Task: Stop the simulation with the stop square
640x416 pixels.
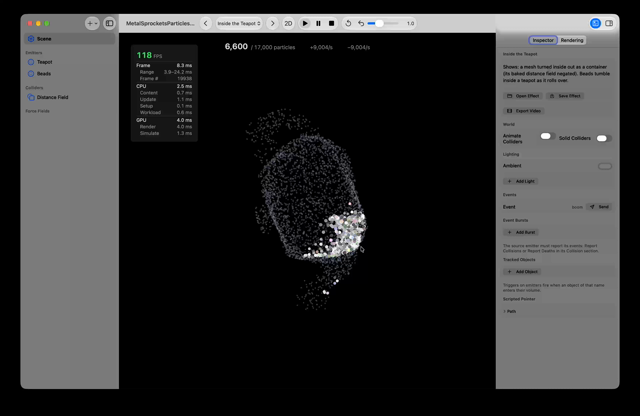Action: [331, 23]
